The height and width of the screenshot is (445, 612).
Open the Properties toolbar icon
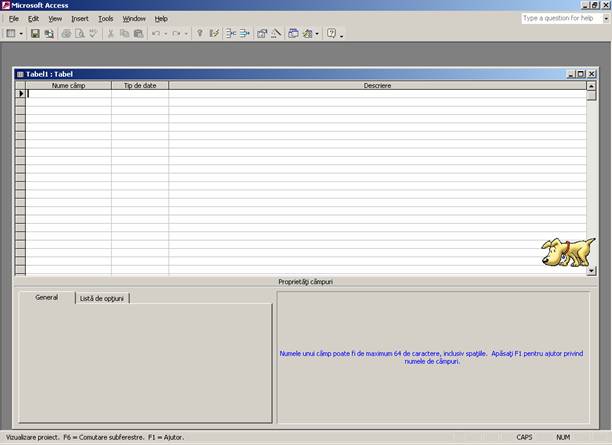point(263,34)
